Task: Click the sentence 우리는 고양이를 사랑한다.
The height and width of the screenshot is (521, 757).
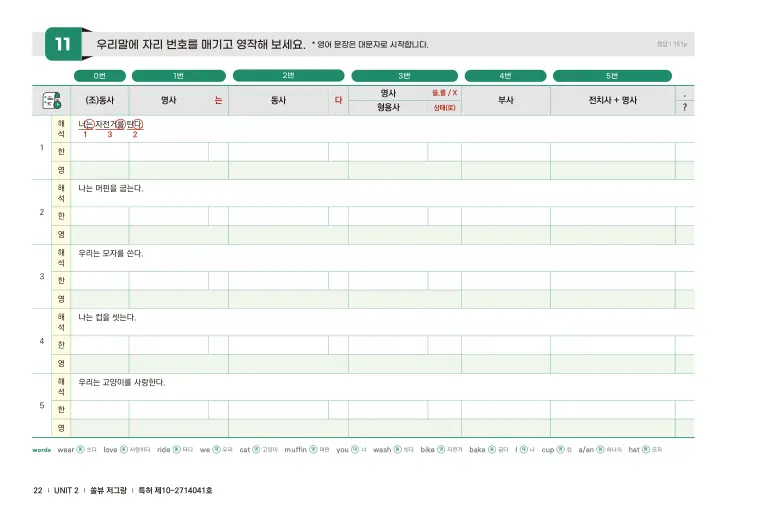Action: tap(122, 382)
